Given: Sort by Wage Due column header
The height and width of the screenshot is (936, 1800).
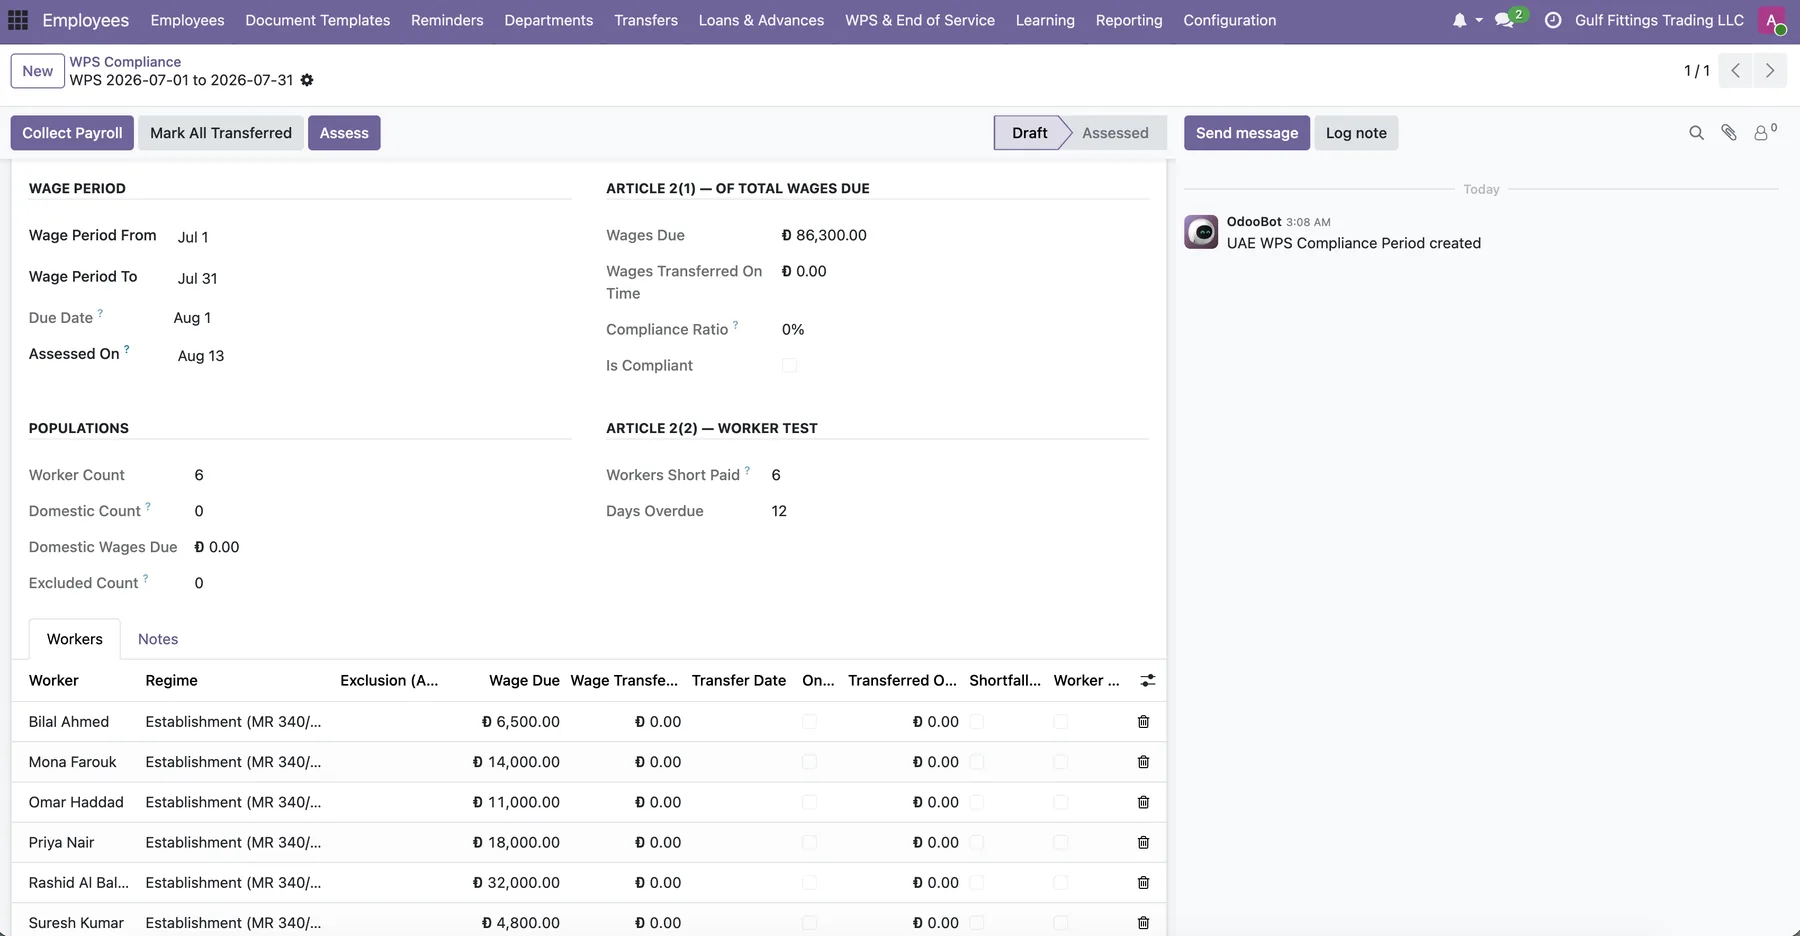Looking at the screenshot, I should [x=524, y=681].
